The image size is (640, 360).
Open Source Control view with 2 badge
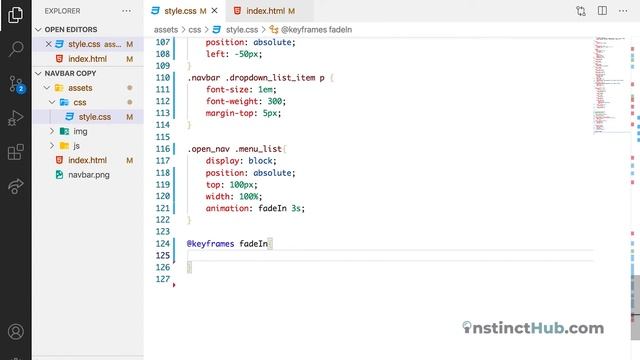click(x=16, y=84)
